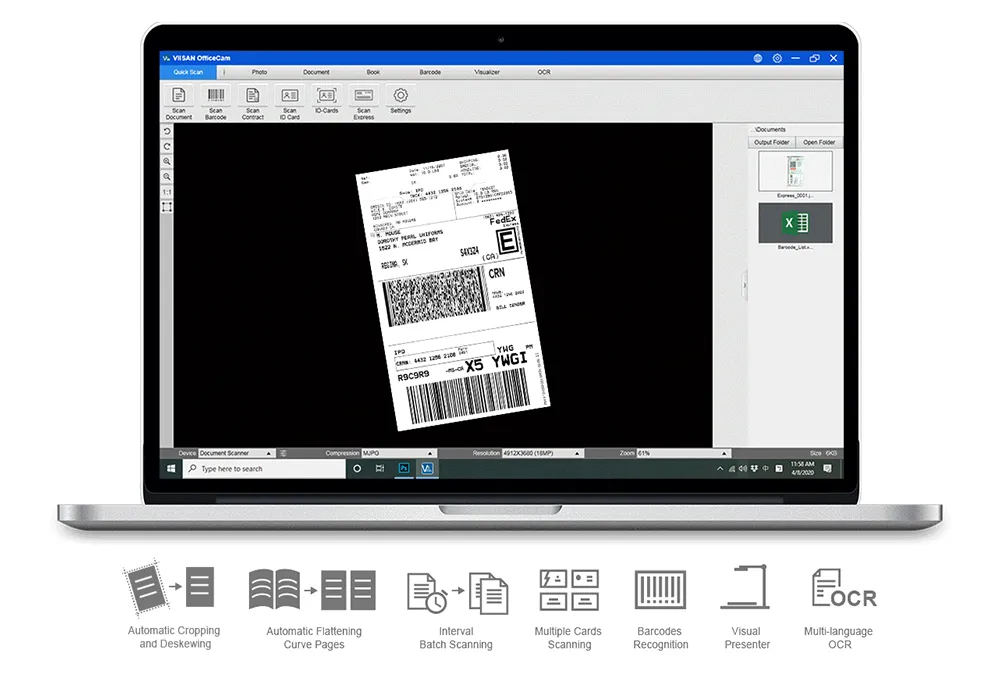Set preview to 1:1 actual size

[167, 191]
